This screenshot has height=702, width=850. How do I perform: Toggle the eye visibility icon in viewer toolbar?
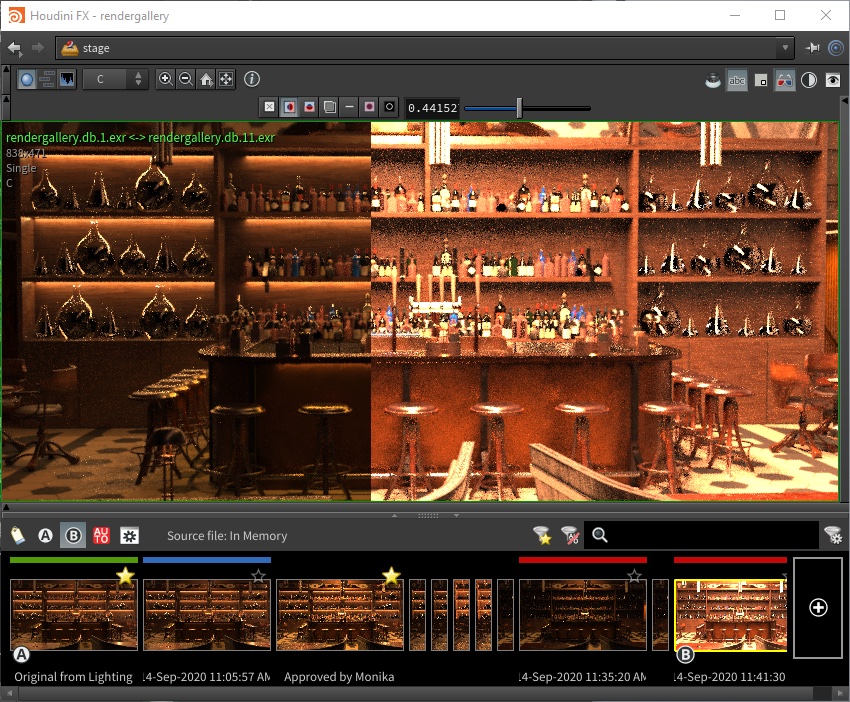[832, 81]
